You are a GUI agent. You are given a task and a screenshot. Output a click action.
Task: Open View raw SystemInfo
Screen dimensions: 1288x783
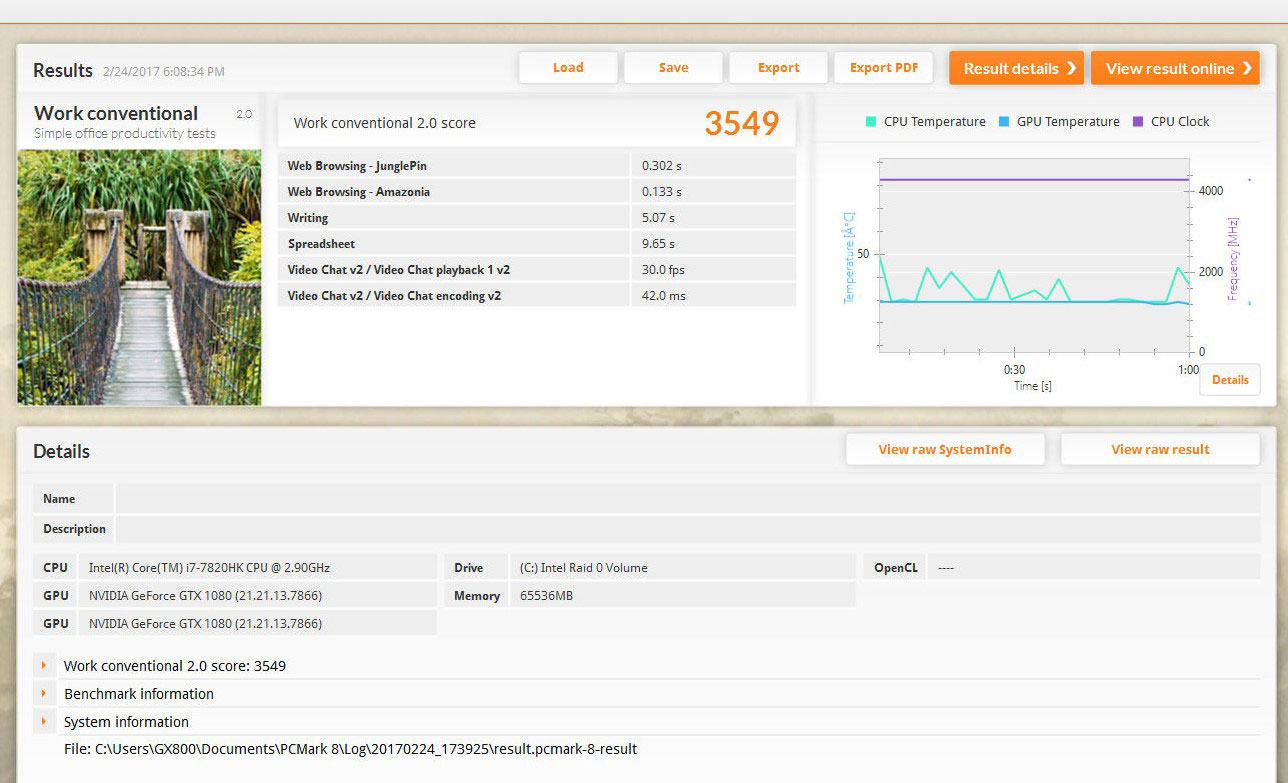[x=944, y=450]
